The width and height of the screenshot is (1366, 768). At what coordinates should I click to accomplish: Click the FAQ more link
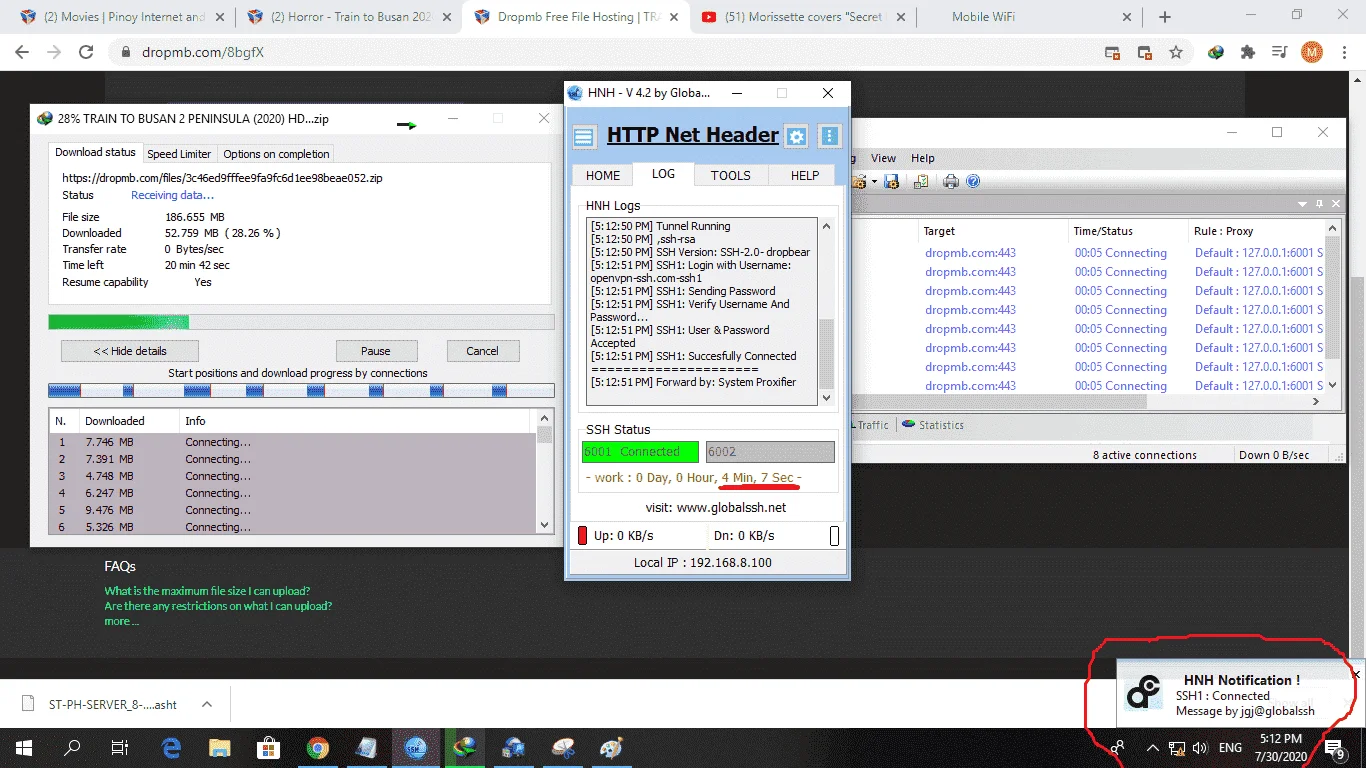point(121,621)
